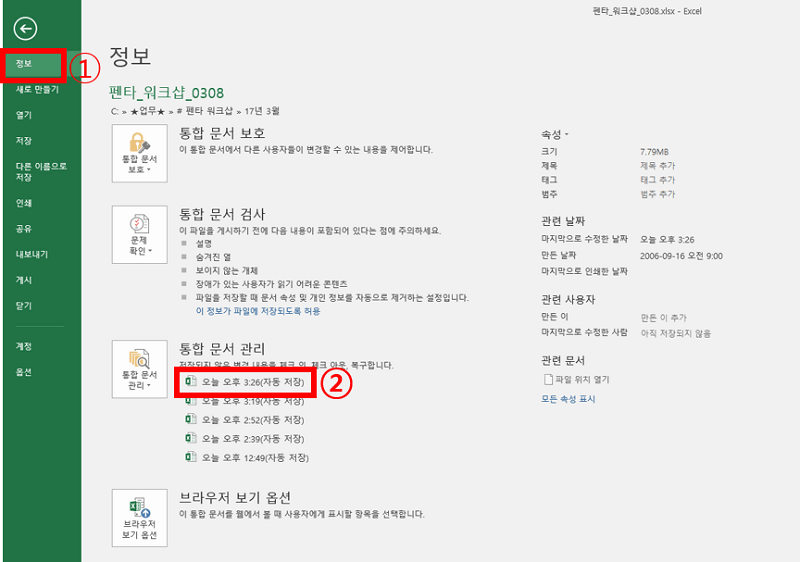Select 게시 in the sidebar
Viewport: 800px width, 562px height.
click(24, 279)
